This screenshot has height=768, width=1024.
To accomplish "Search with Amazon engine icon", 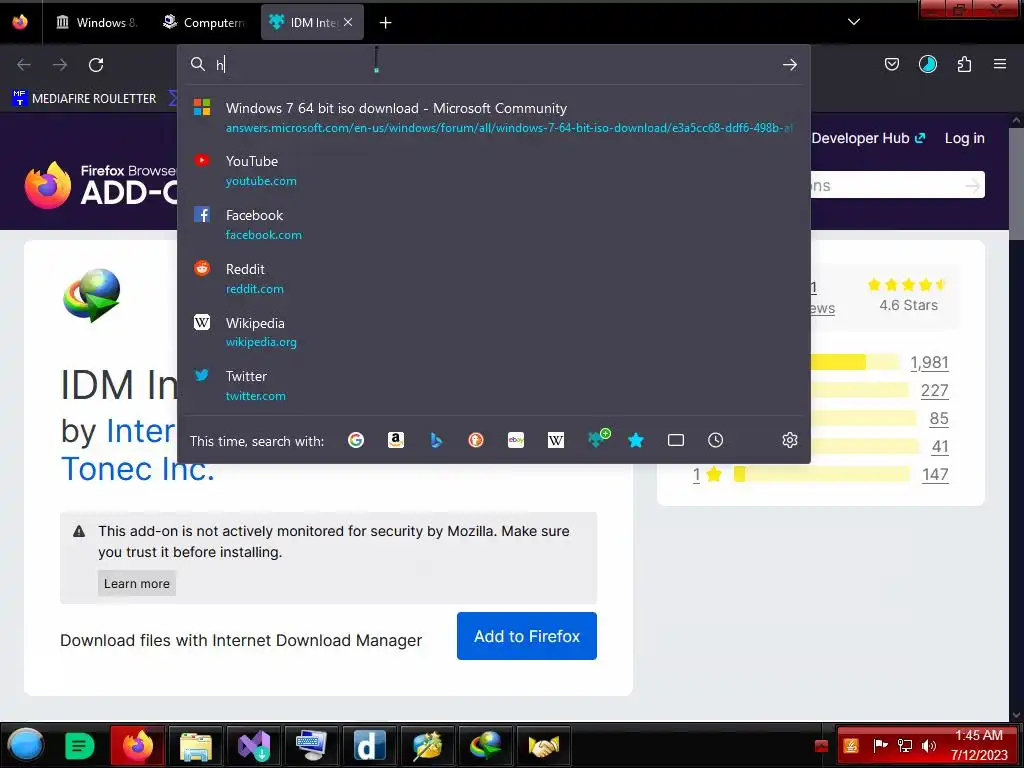I will (x=396, y=440).
